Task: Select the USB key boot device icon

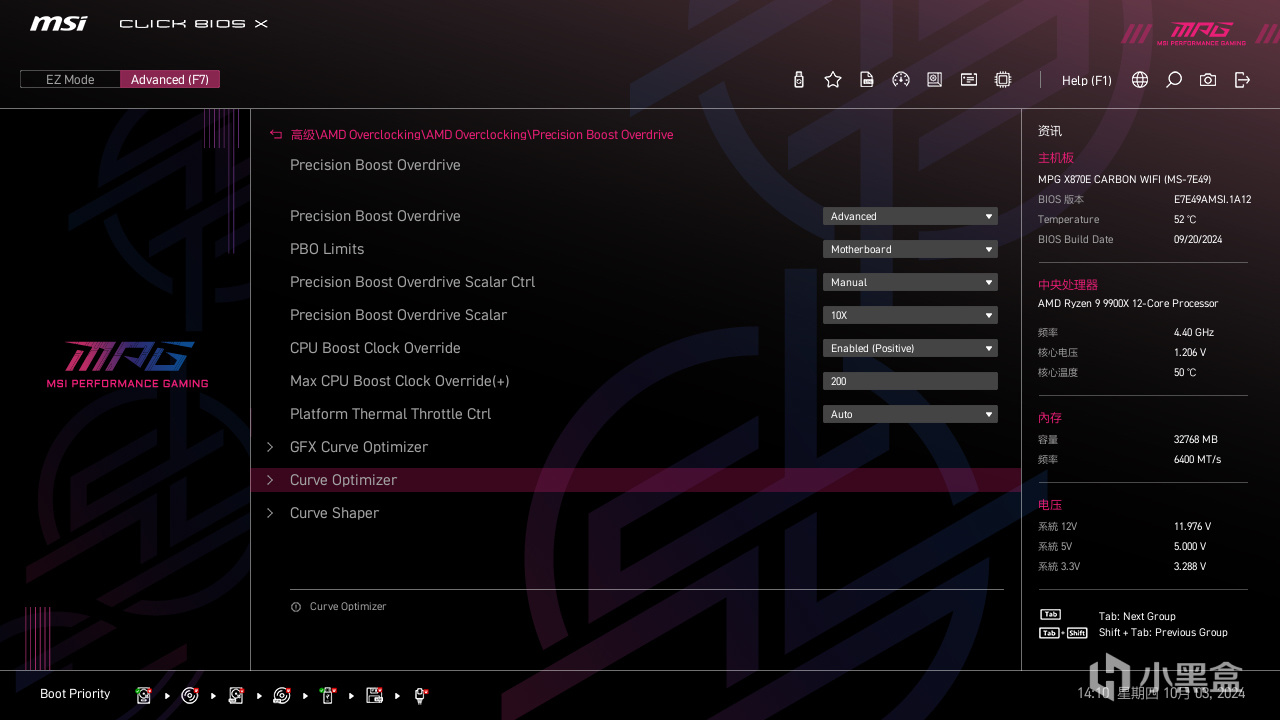Action: pyautogui.click(x=328, y=695)
